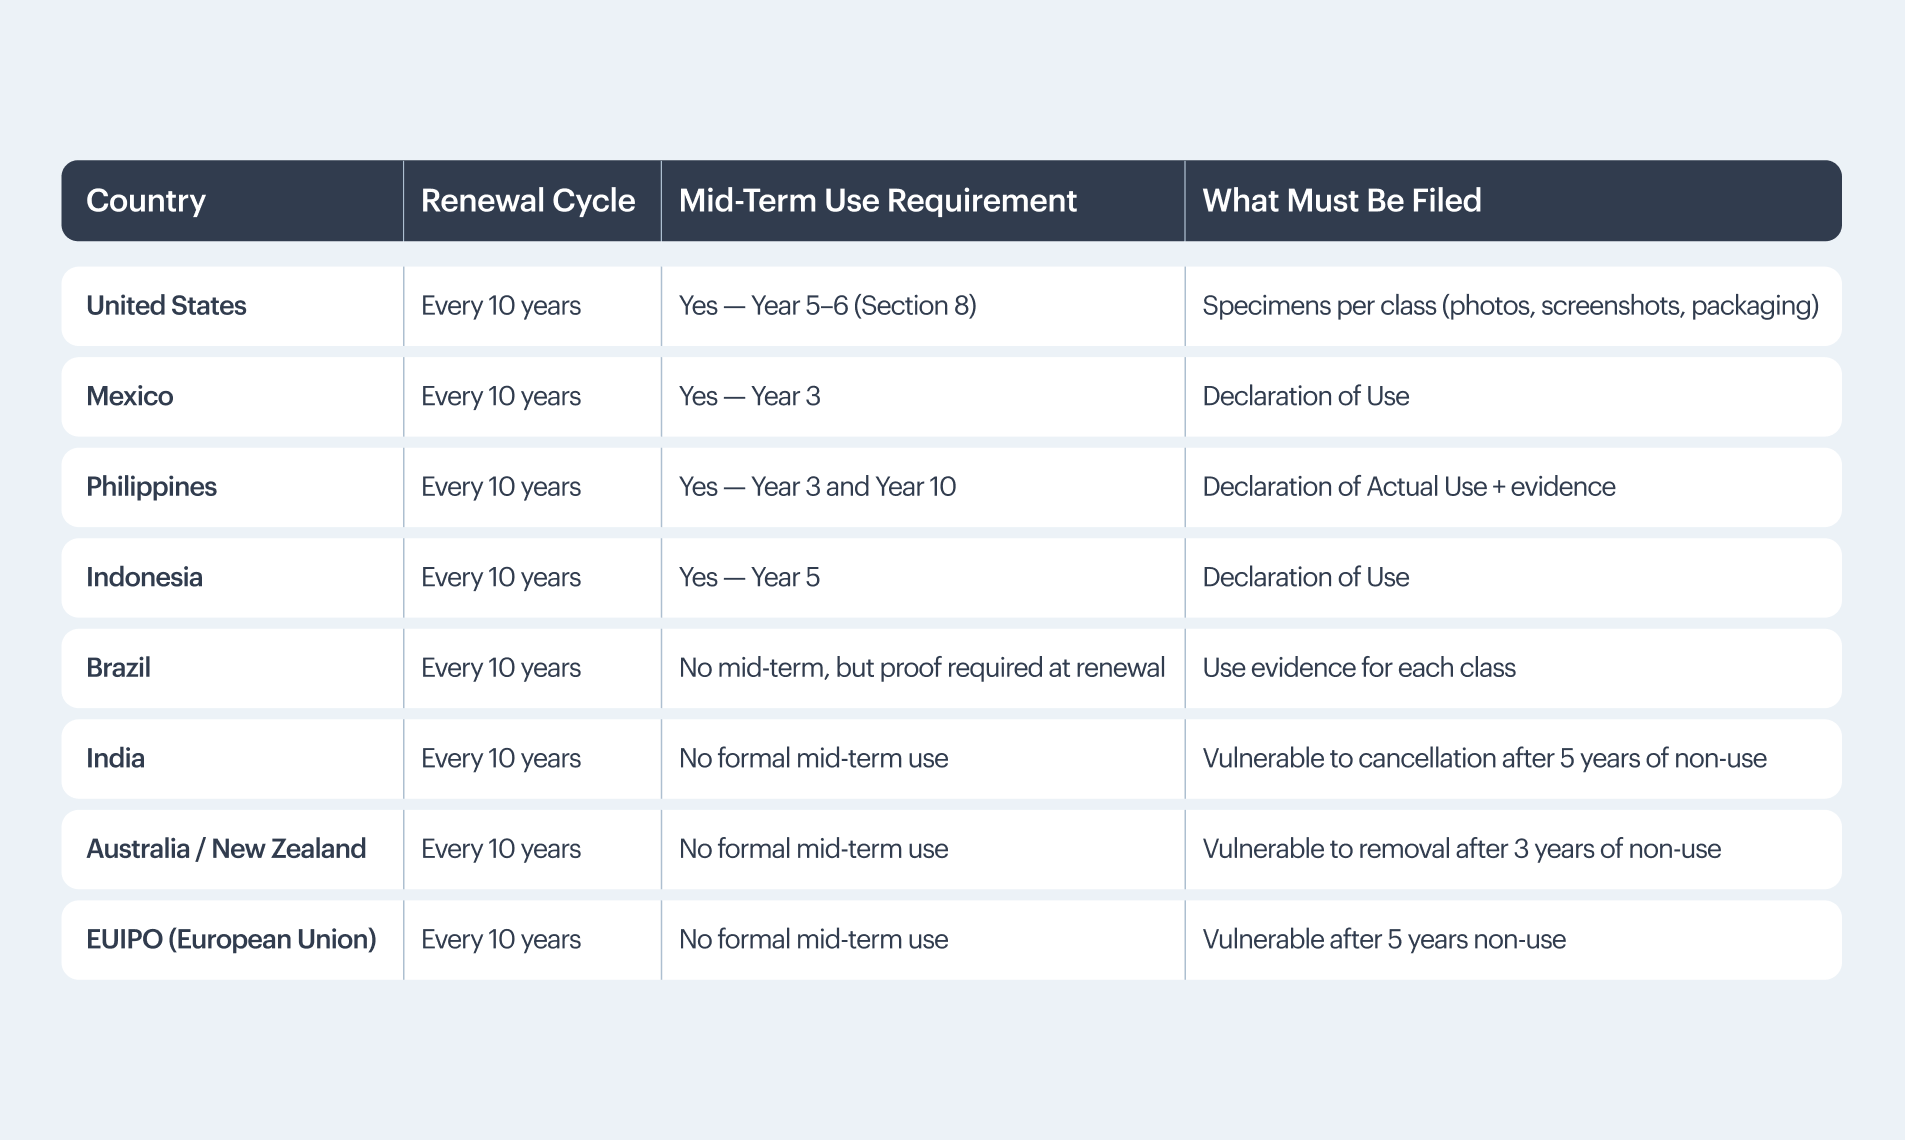Select the United States row label
The image size is (1905, 1140).
(166, 306)
